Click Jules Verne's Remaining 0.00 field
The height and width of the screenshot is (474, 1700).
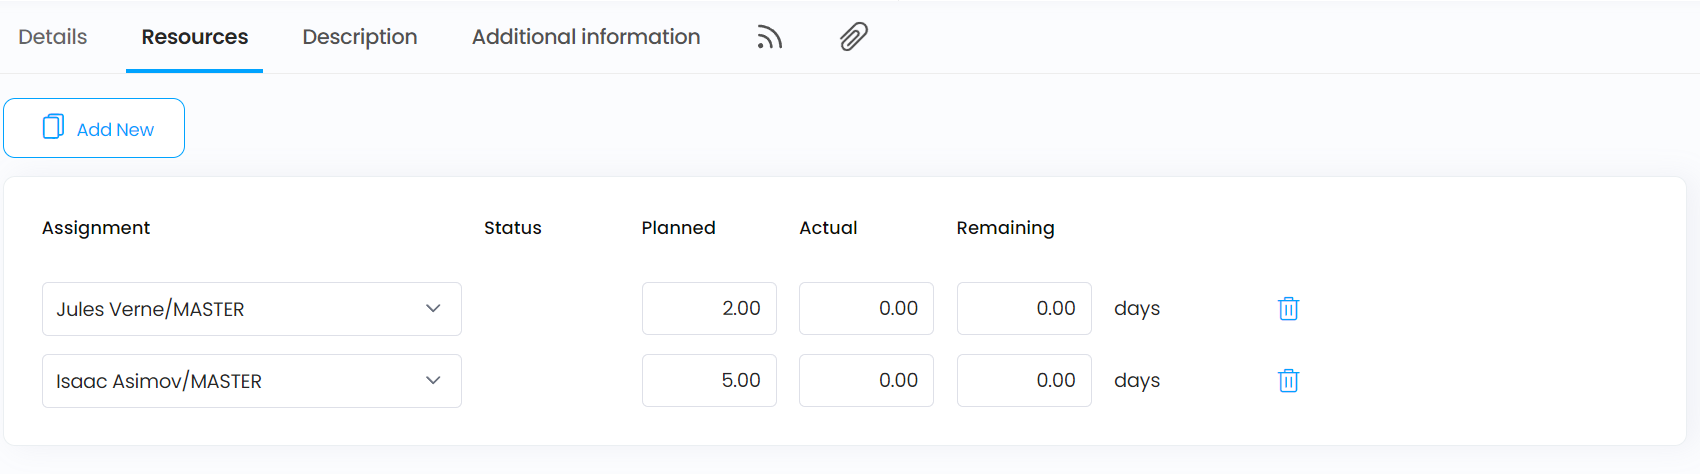pyautogui.click(x=1024, y=309)
